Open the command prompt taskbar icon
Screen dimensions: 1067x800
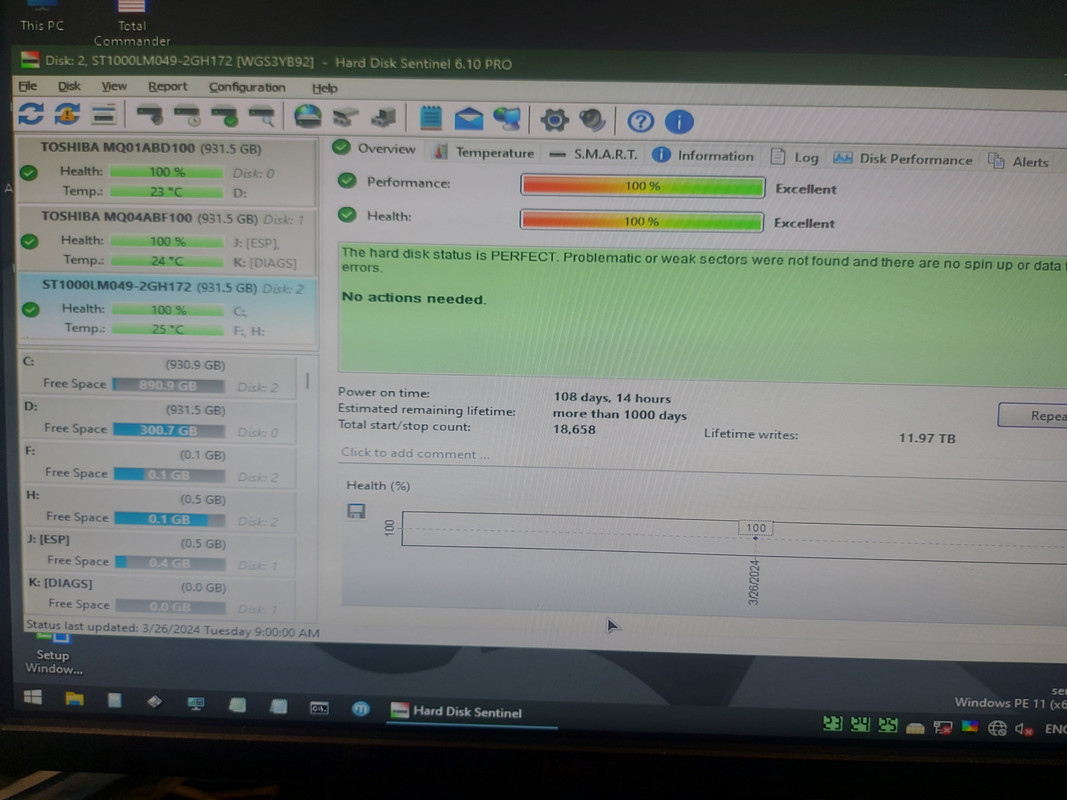[319, 707]
